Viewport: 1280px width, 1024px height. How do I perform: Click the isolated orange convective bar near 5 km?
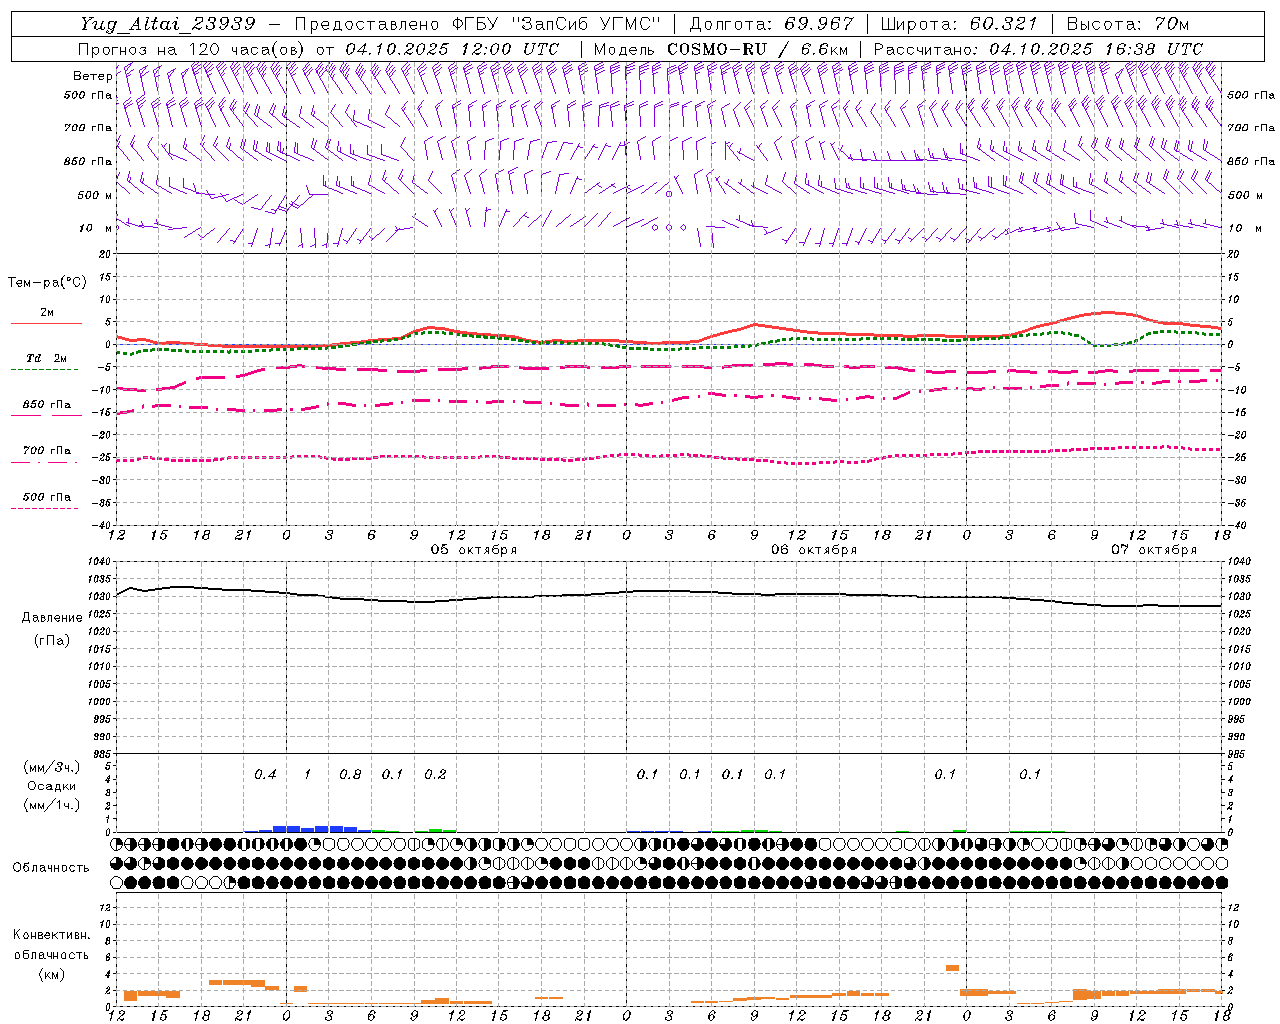[x=952, y=968]
